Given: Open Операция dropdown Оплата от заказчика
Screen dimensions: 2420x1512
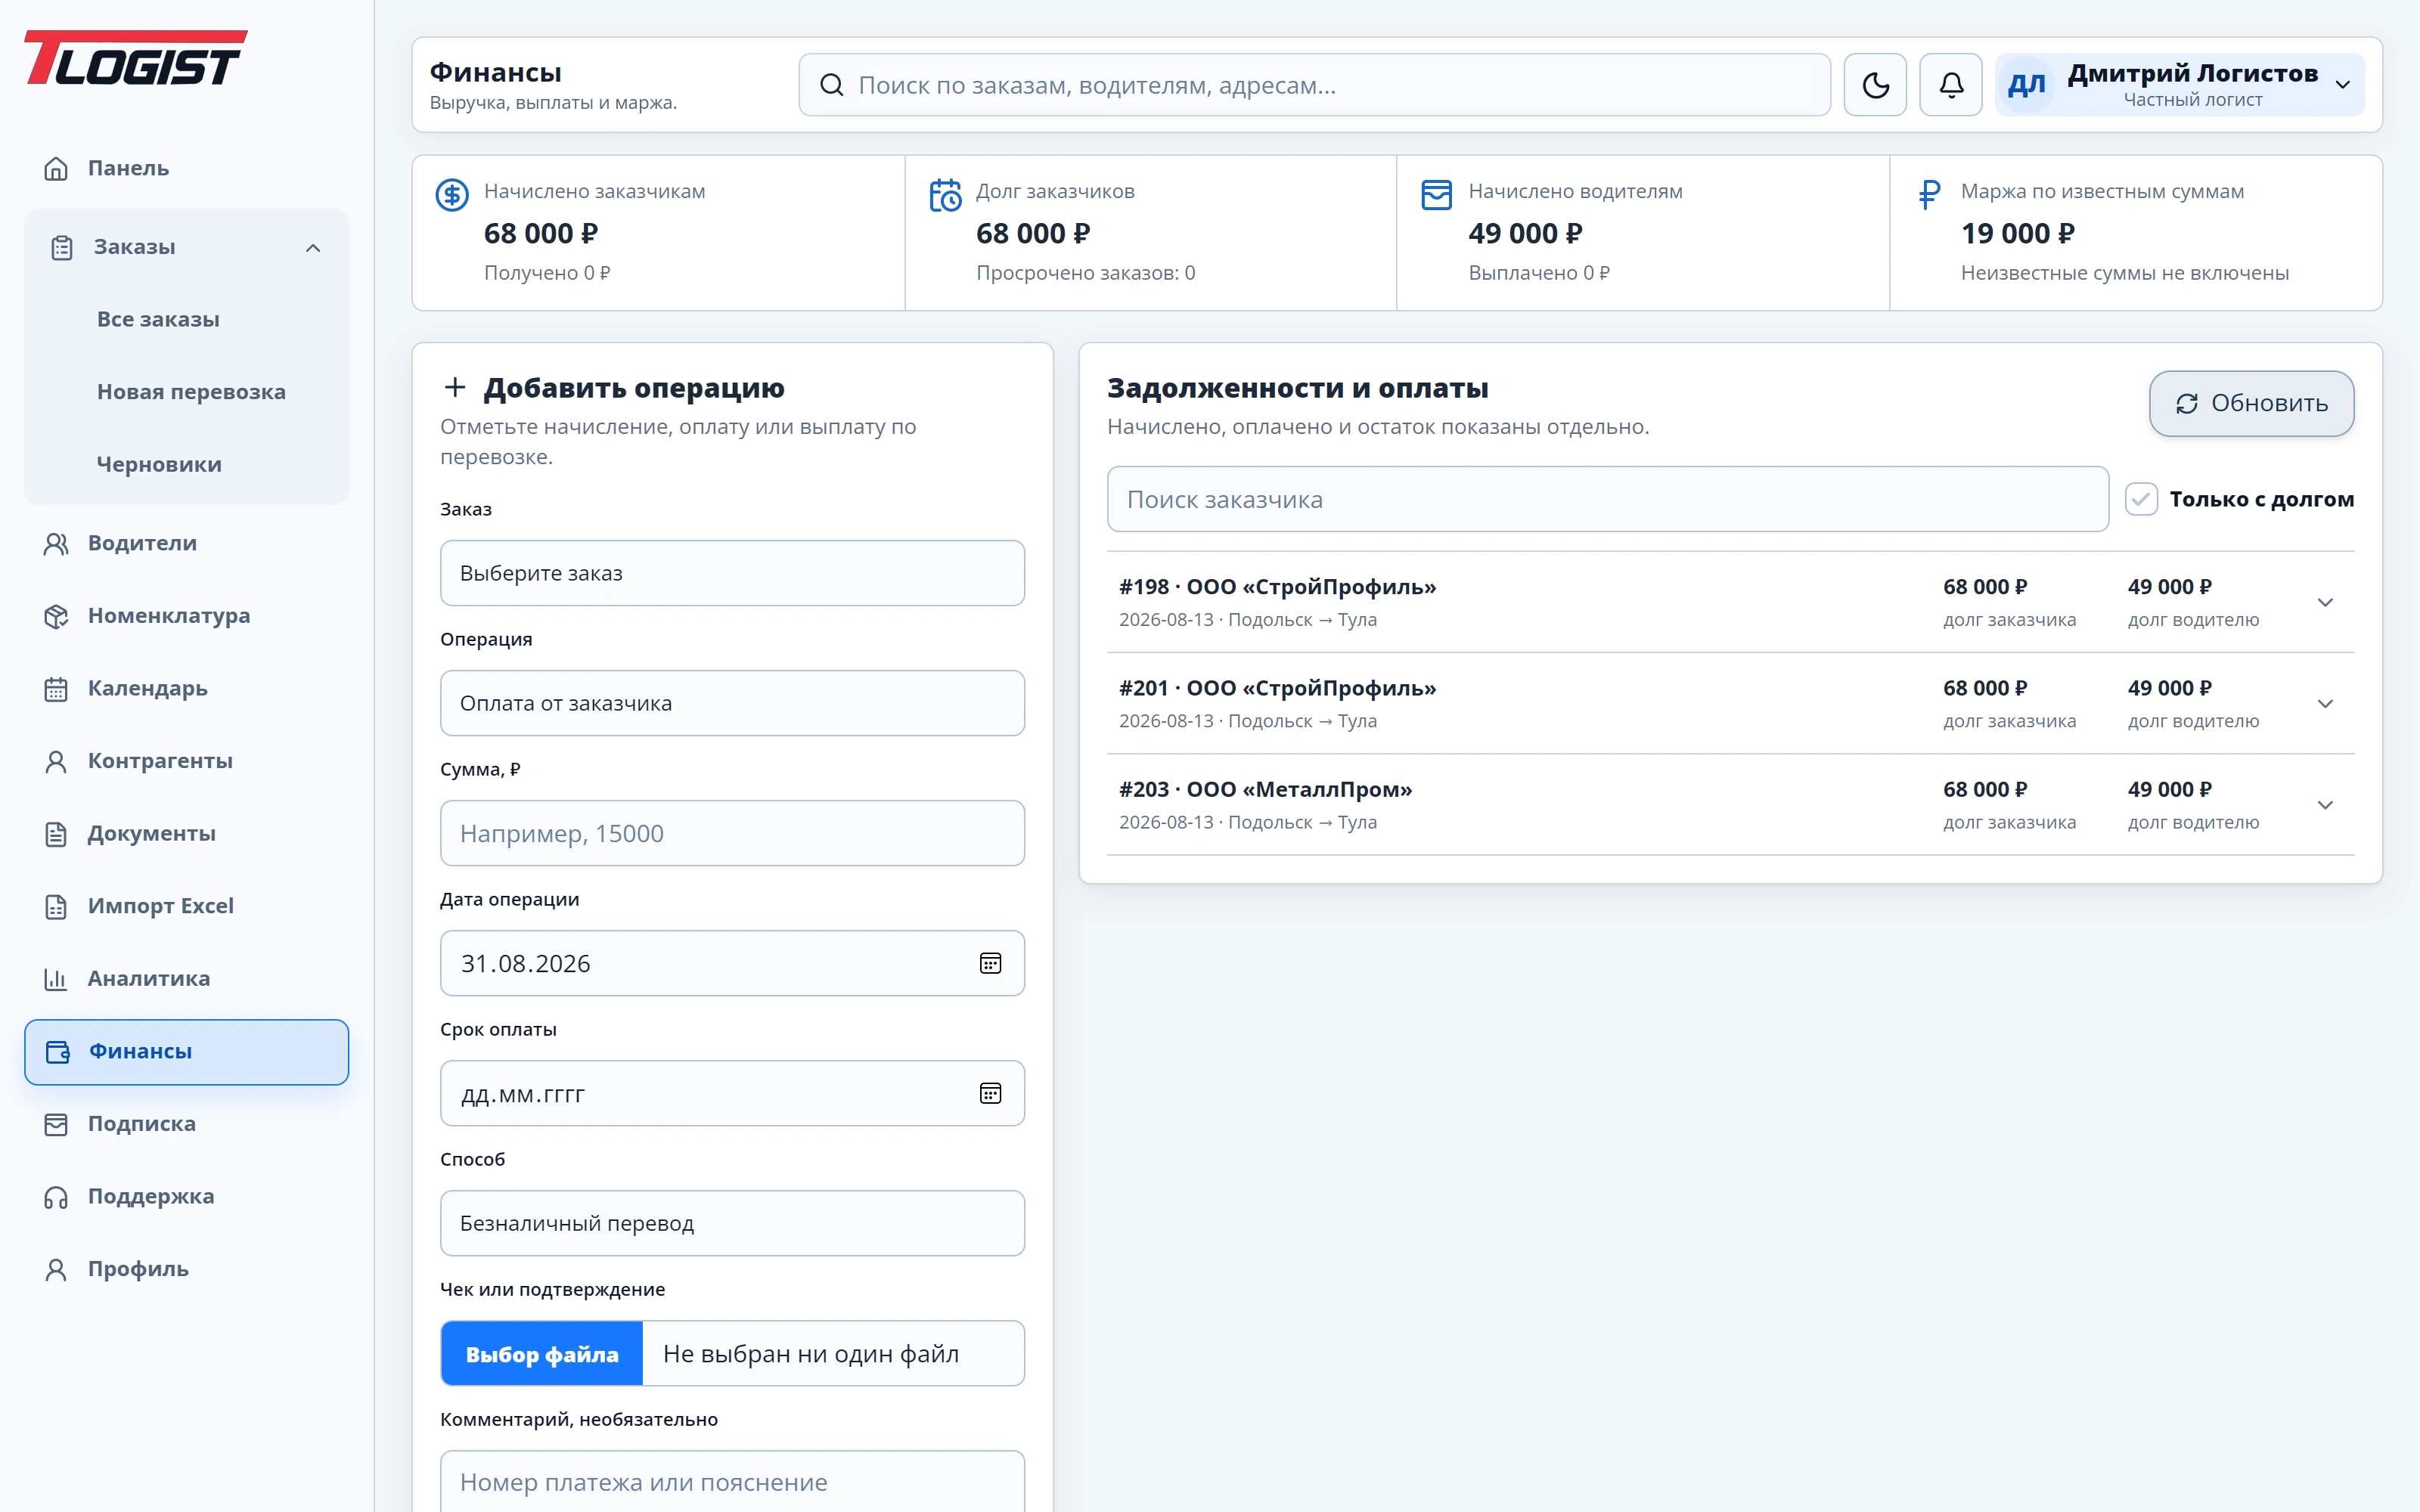Looking at the screenshot, I should pos(732,703).
